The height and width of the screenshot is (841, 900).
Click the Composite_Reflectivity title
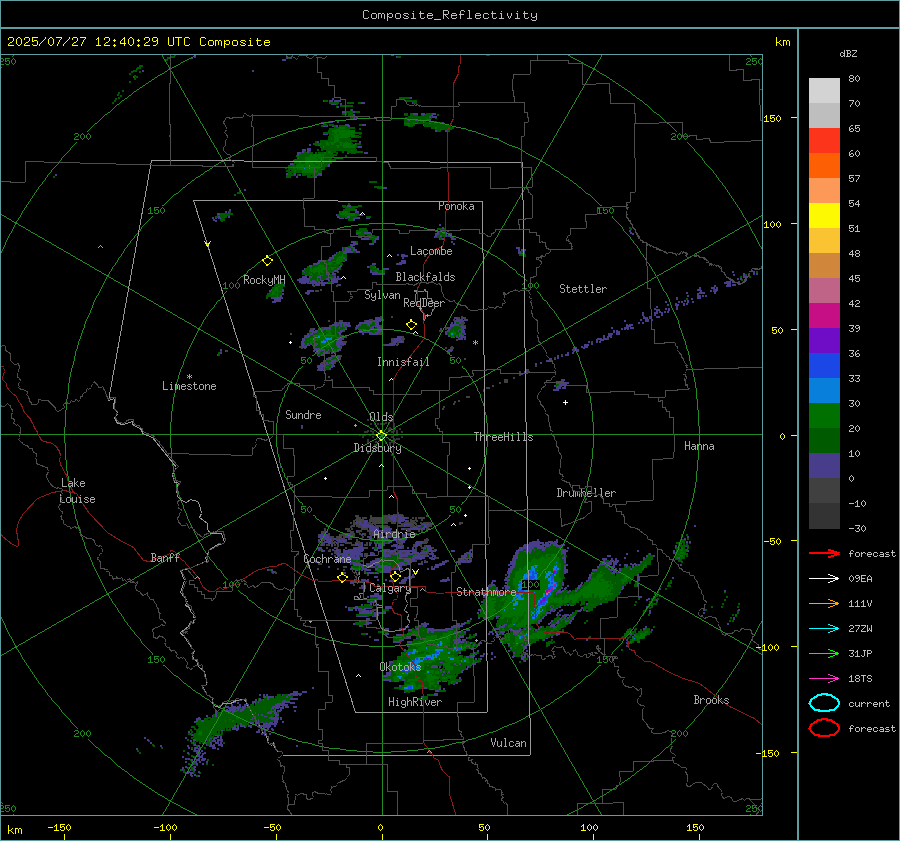(450, 15)
